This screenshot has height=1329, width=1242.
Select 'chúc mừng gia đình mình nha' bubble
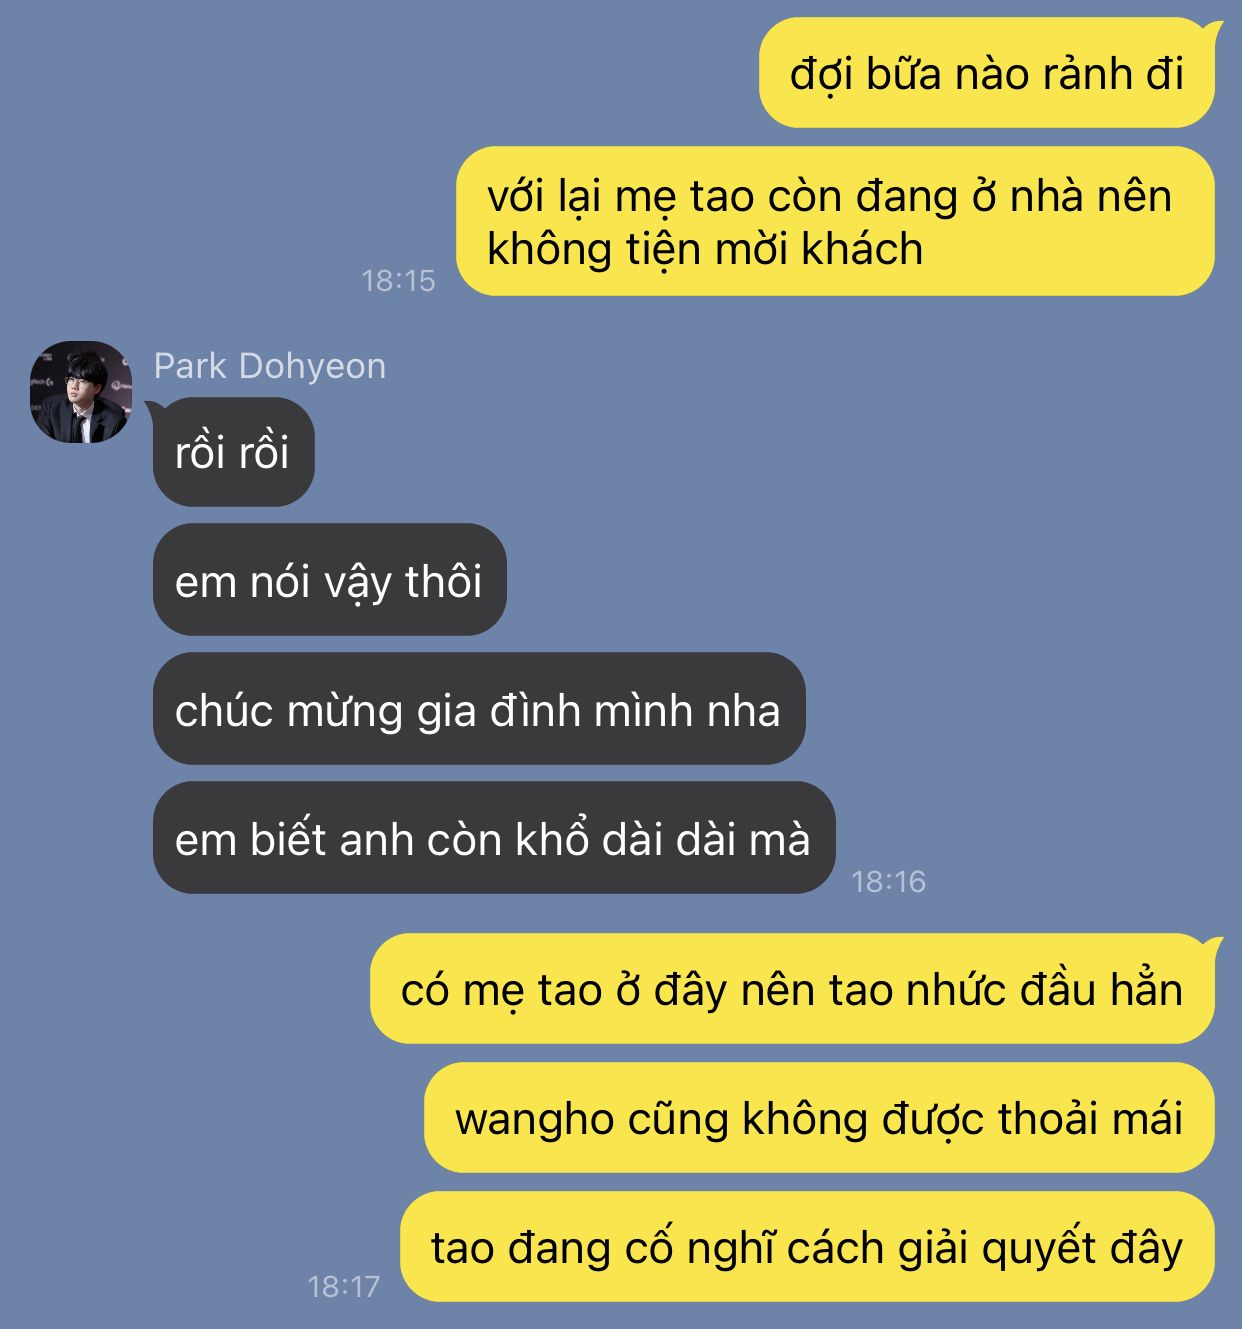pyautogui.click(x=479, y=709)
